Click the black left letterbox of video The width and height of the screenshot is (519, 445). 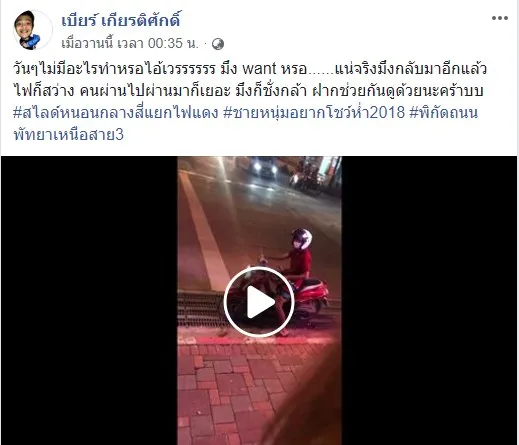89,300
